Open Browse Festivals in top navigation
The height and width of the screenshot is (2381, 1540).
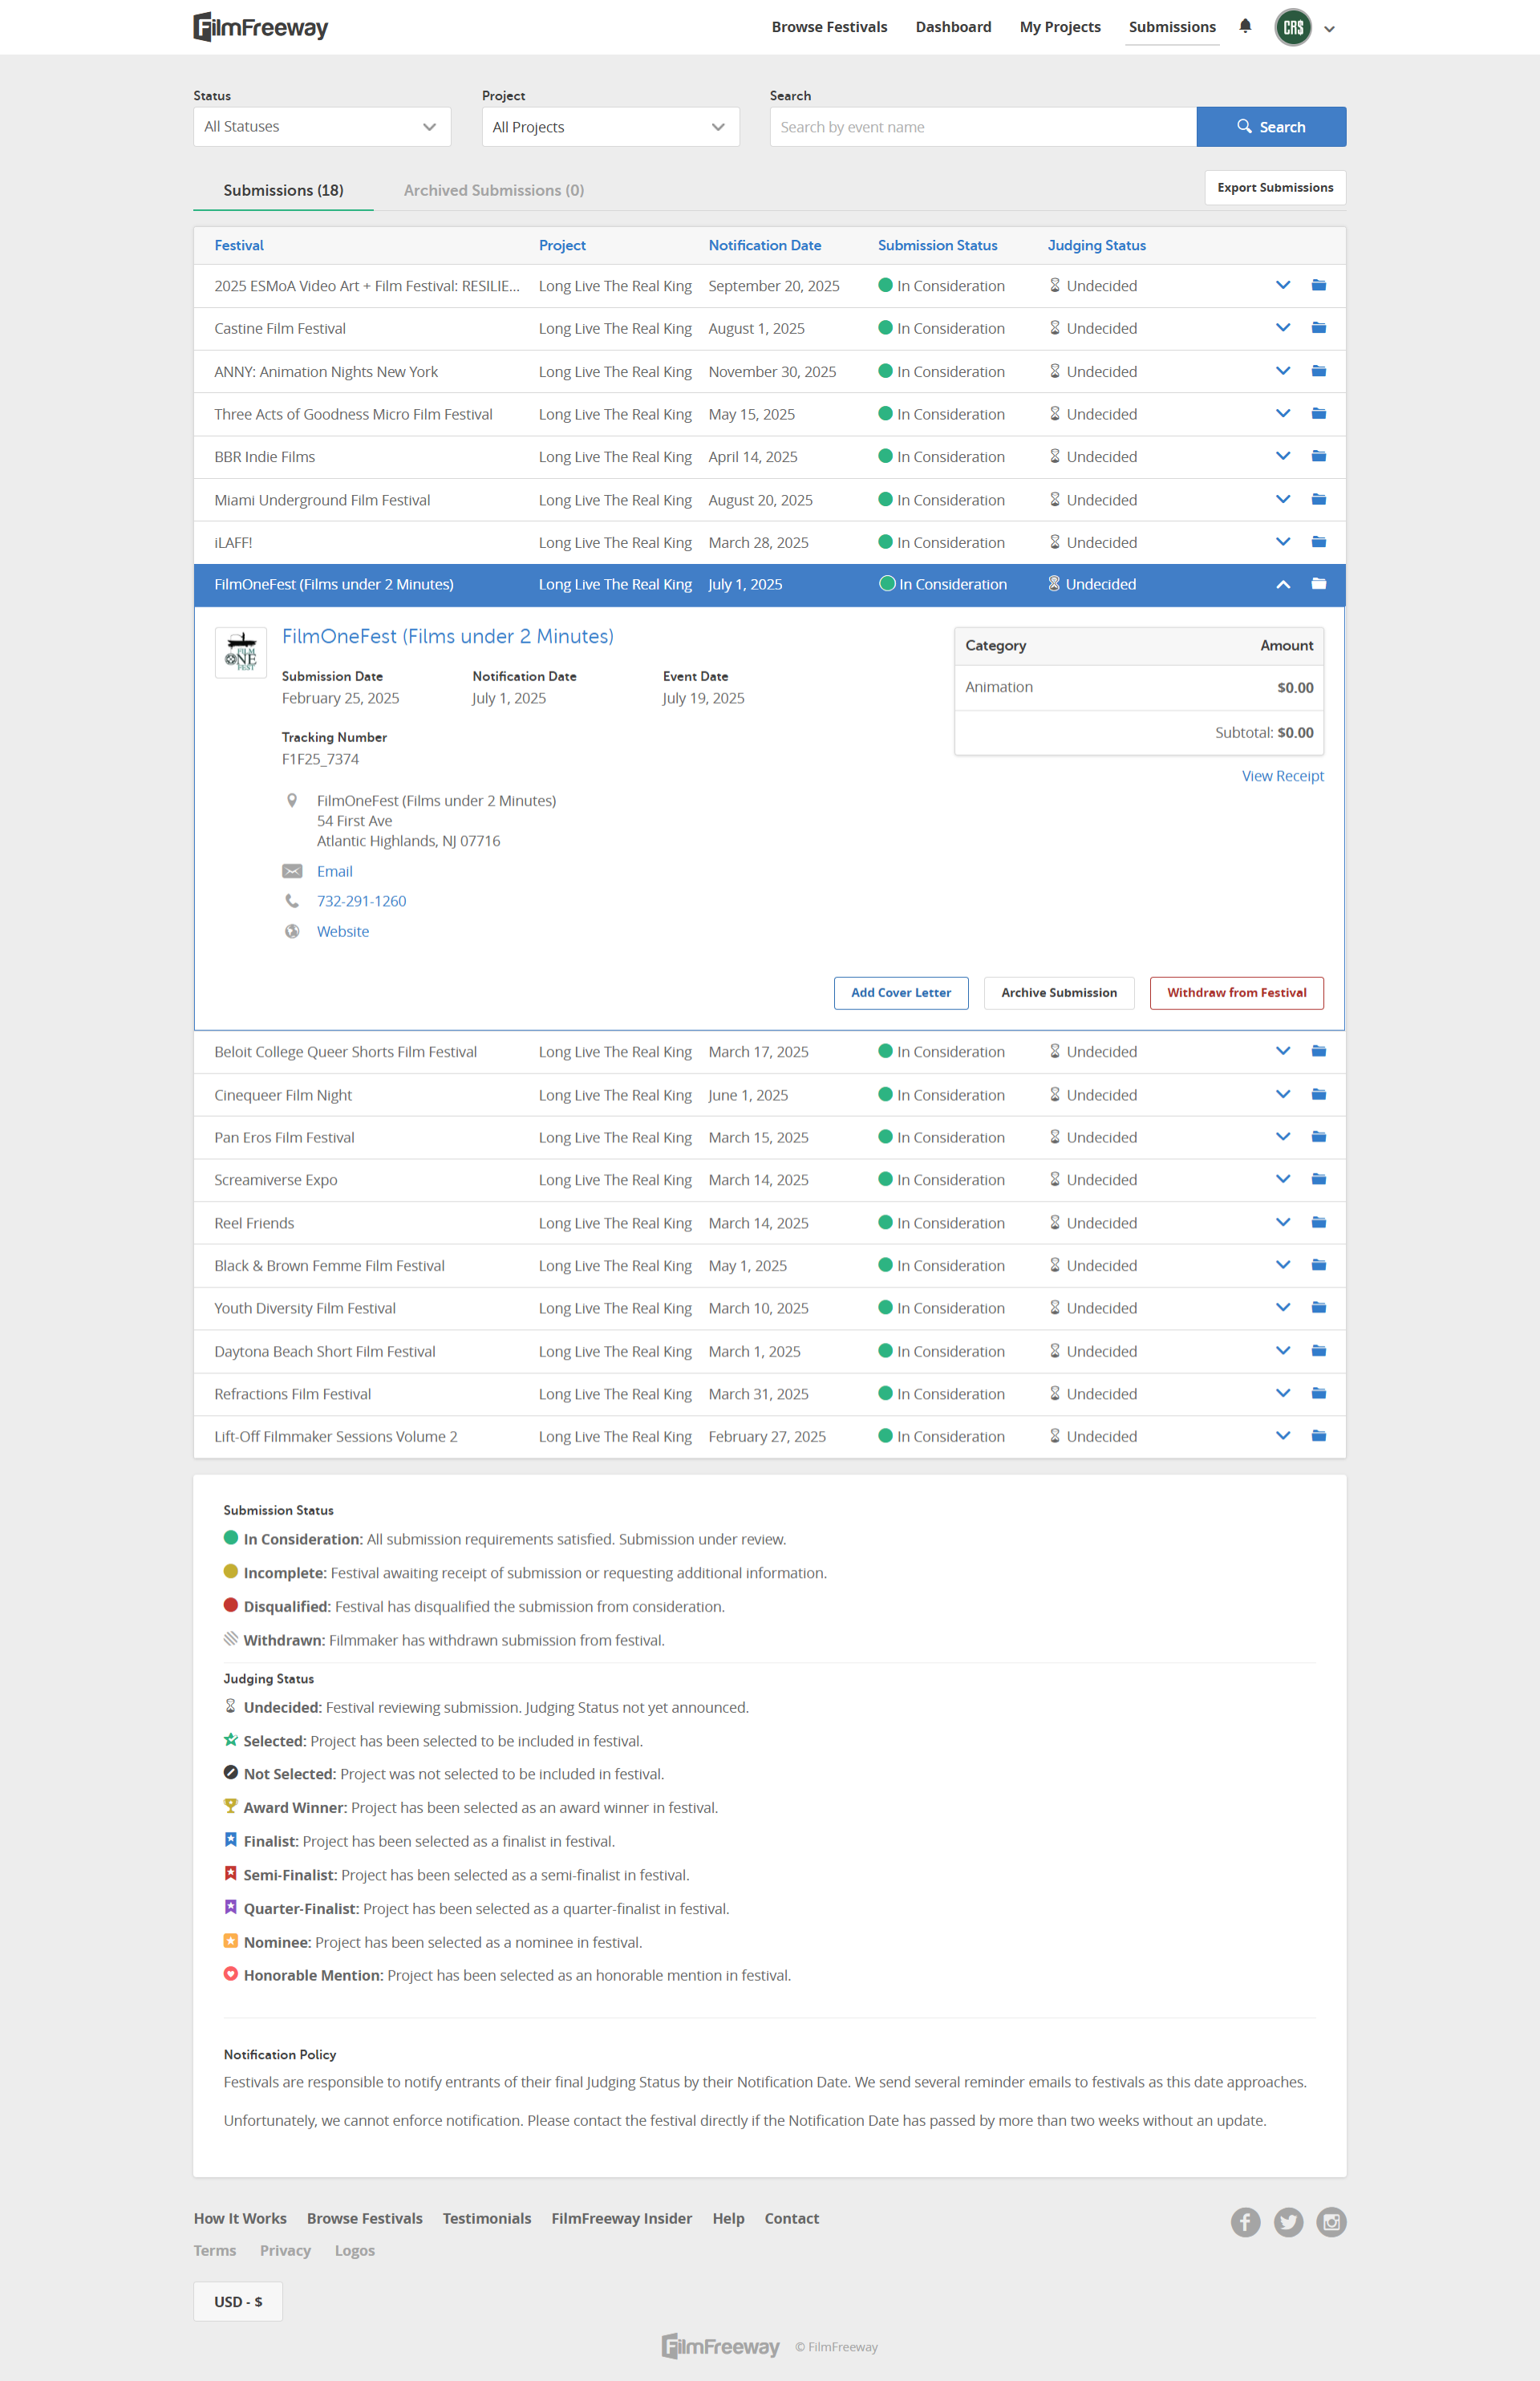(829, 27)
